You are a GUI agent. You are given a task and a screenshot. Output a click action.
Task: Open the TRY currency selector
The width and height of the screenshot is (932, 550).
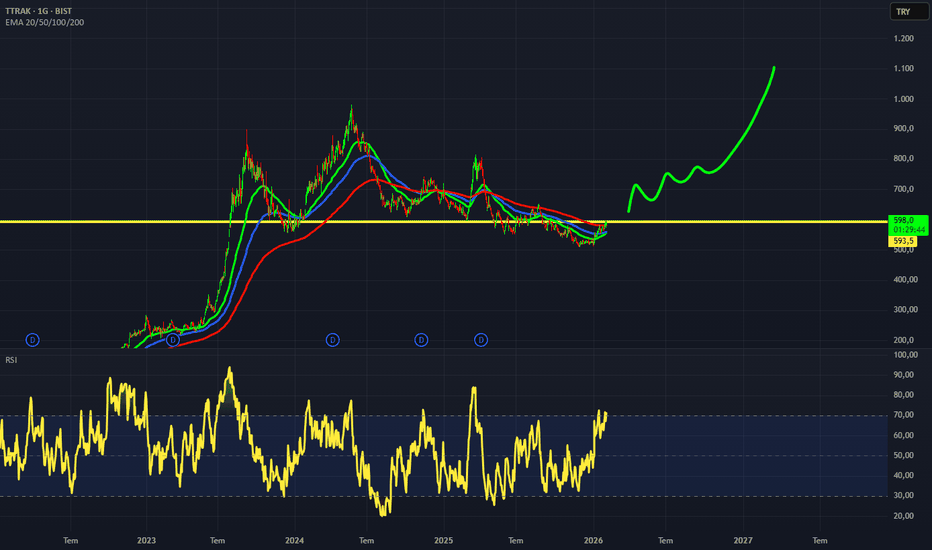tap(909, 11)
